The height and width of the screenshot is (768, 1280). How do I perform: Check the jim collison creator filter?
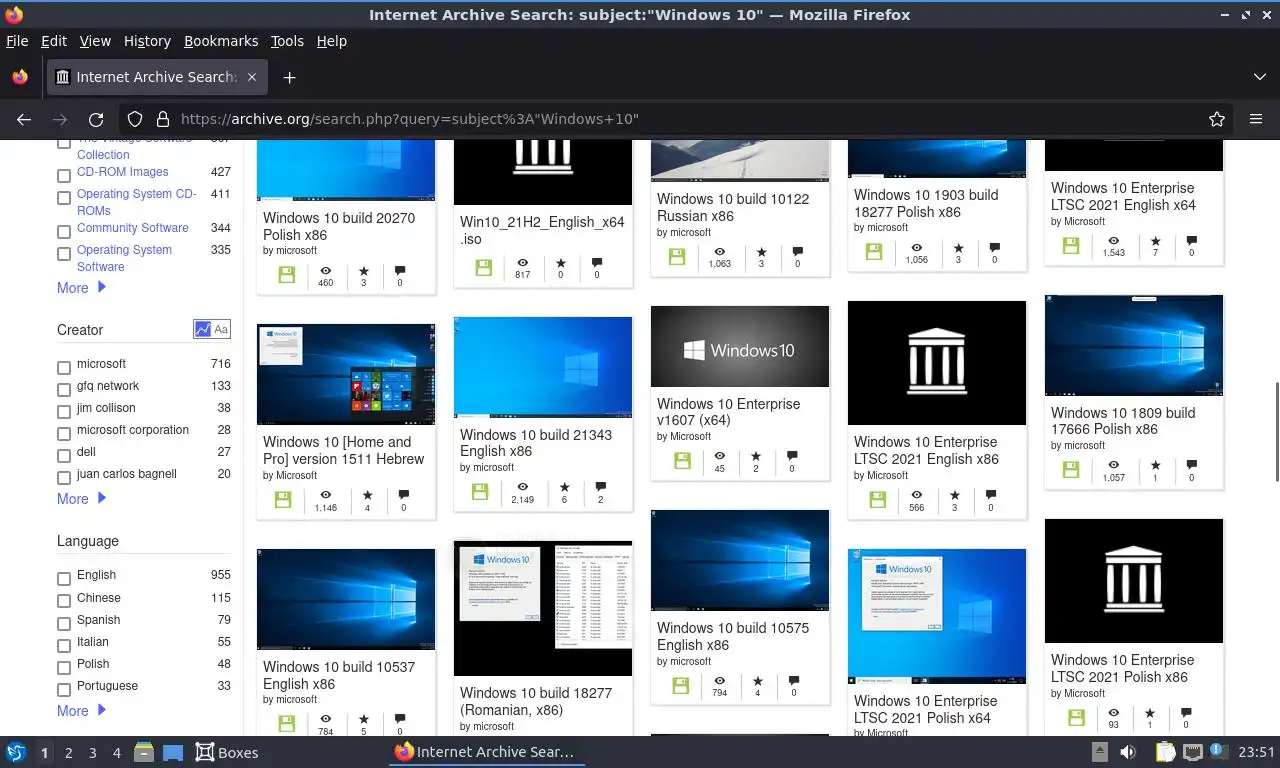pyautogui.click(x=64, y=412)
